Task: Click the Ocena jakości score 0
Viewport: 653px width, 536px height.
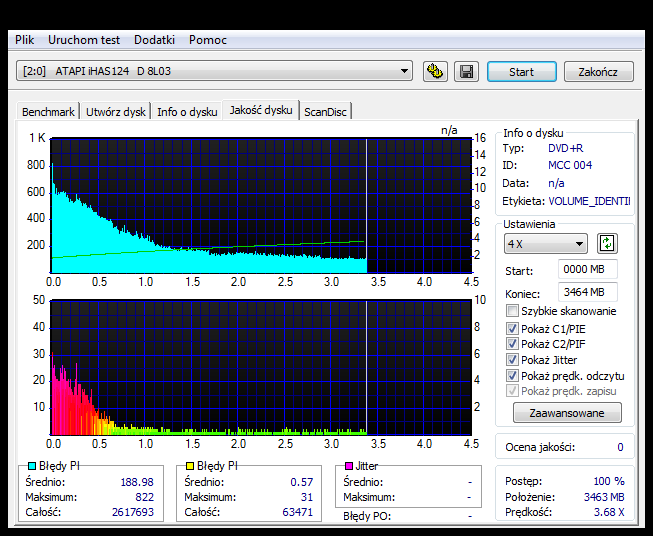Action: click(620, 447)
